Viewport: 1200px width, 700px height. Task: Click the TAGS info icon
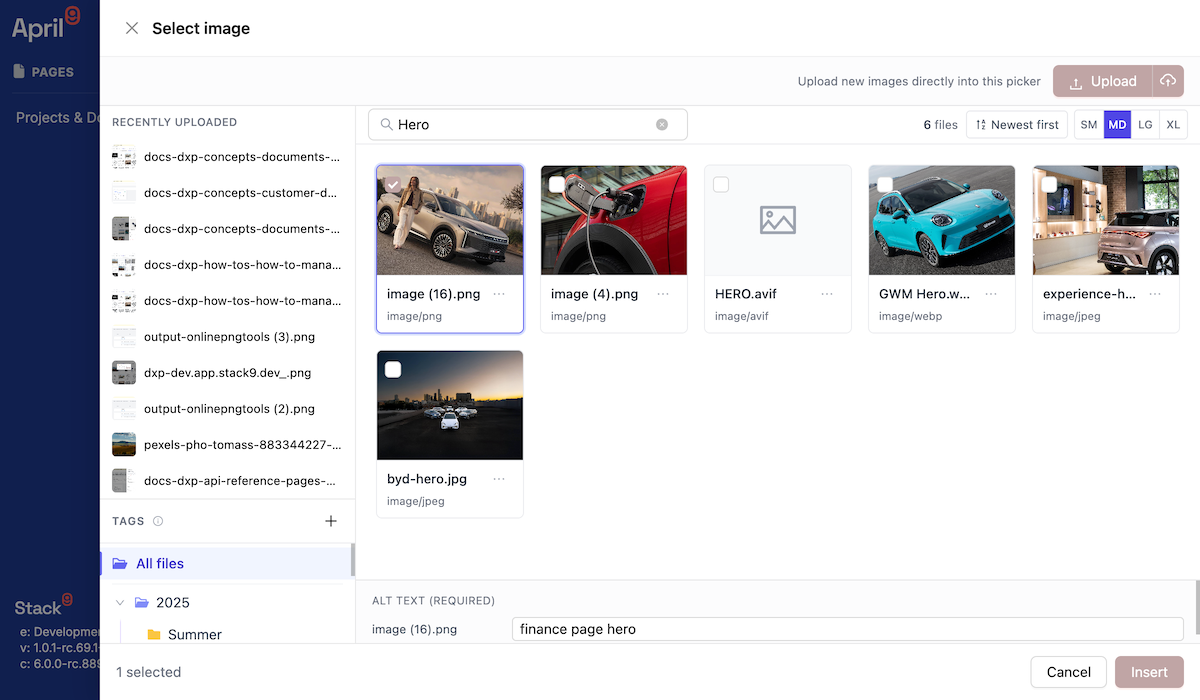[x=158, y=521]
